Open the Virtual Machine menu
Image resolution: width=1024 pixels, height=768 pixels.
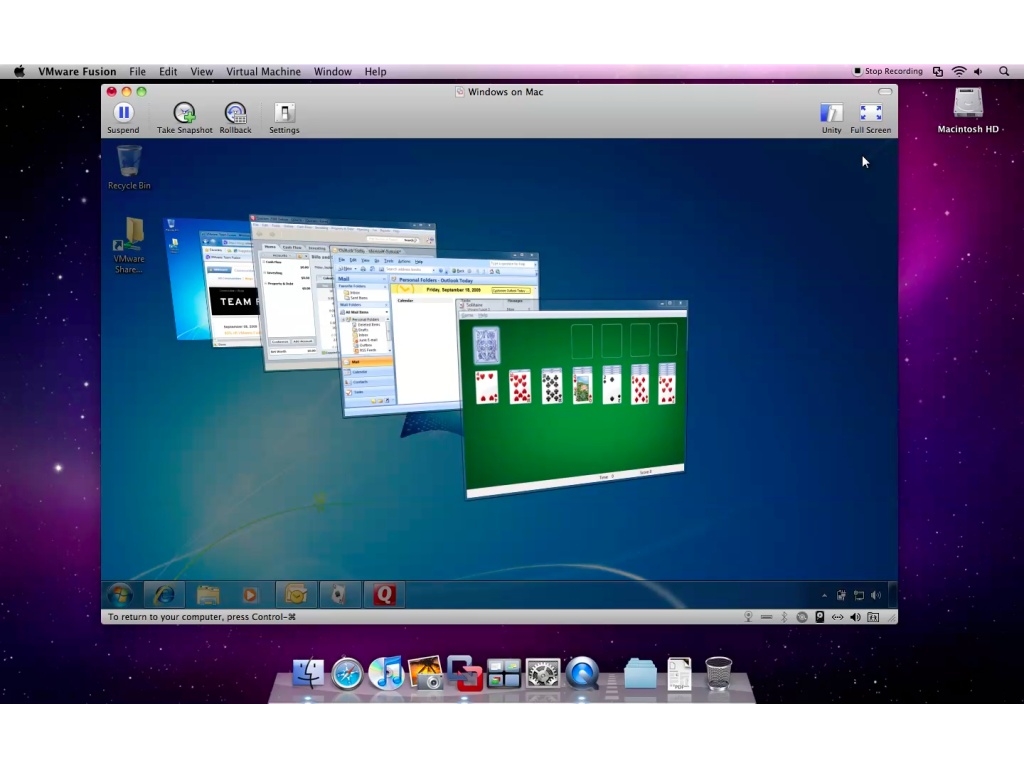coord(263,71)
